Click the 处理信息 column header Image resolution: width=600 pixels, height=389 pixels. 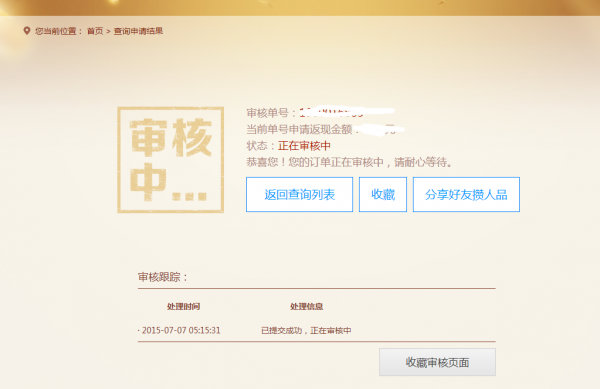click(x=306, y=306)
